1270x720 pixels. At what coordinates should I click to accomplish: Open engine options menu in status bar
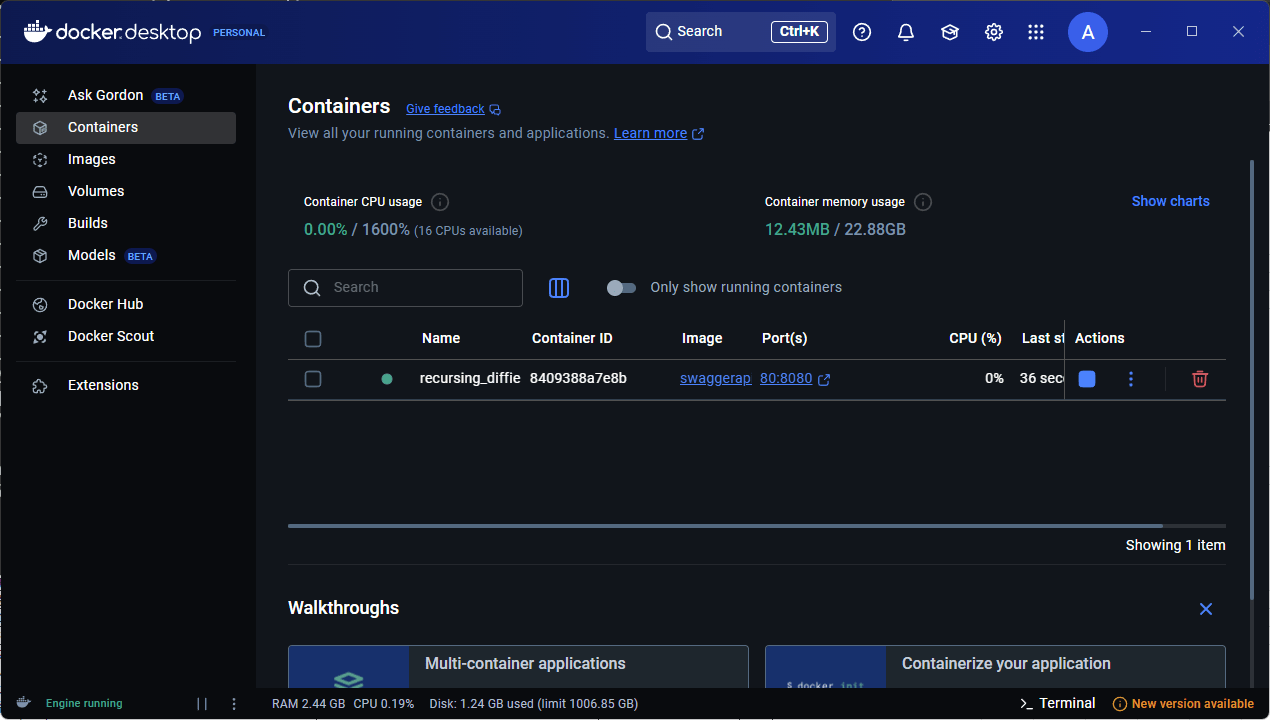click(234, 704)
